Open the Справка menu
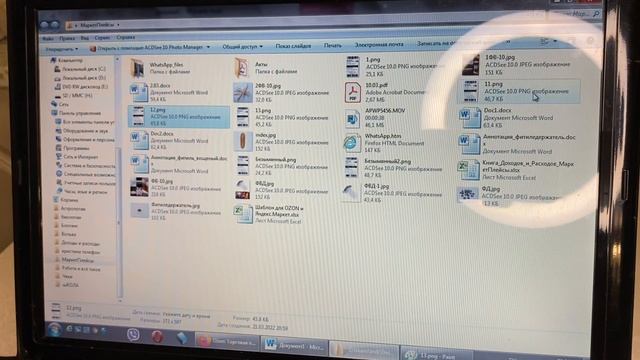The width and height of the screenshot is (640, 360). 126,37
